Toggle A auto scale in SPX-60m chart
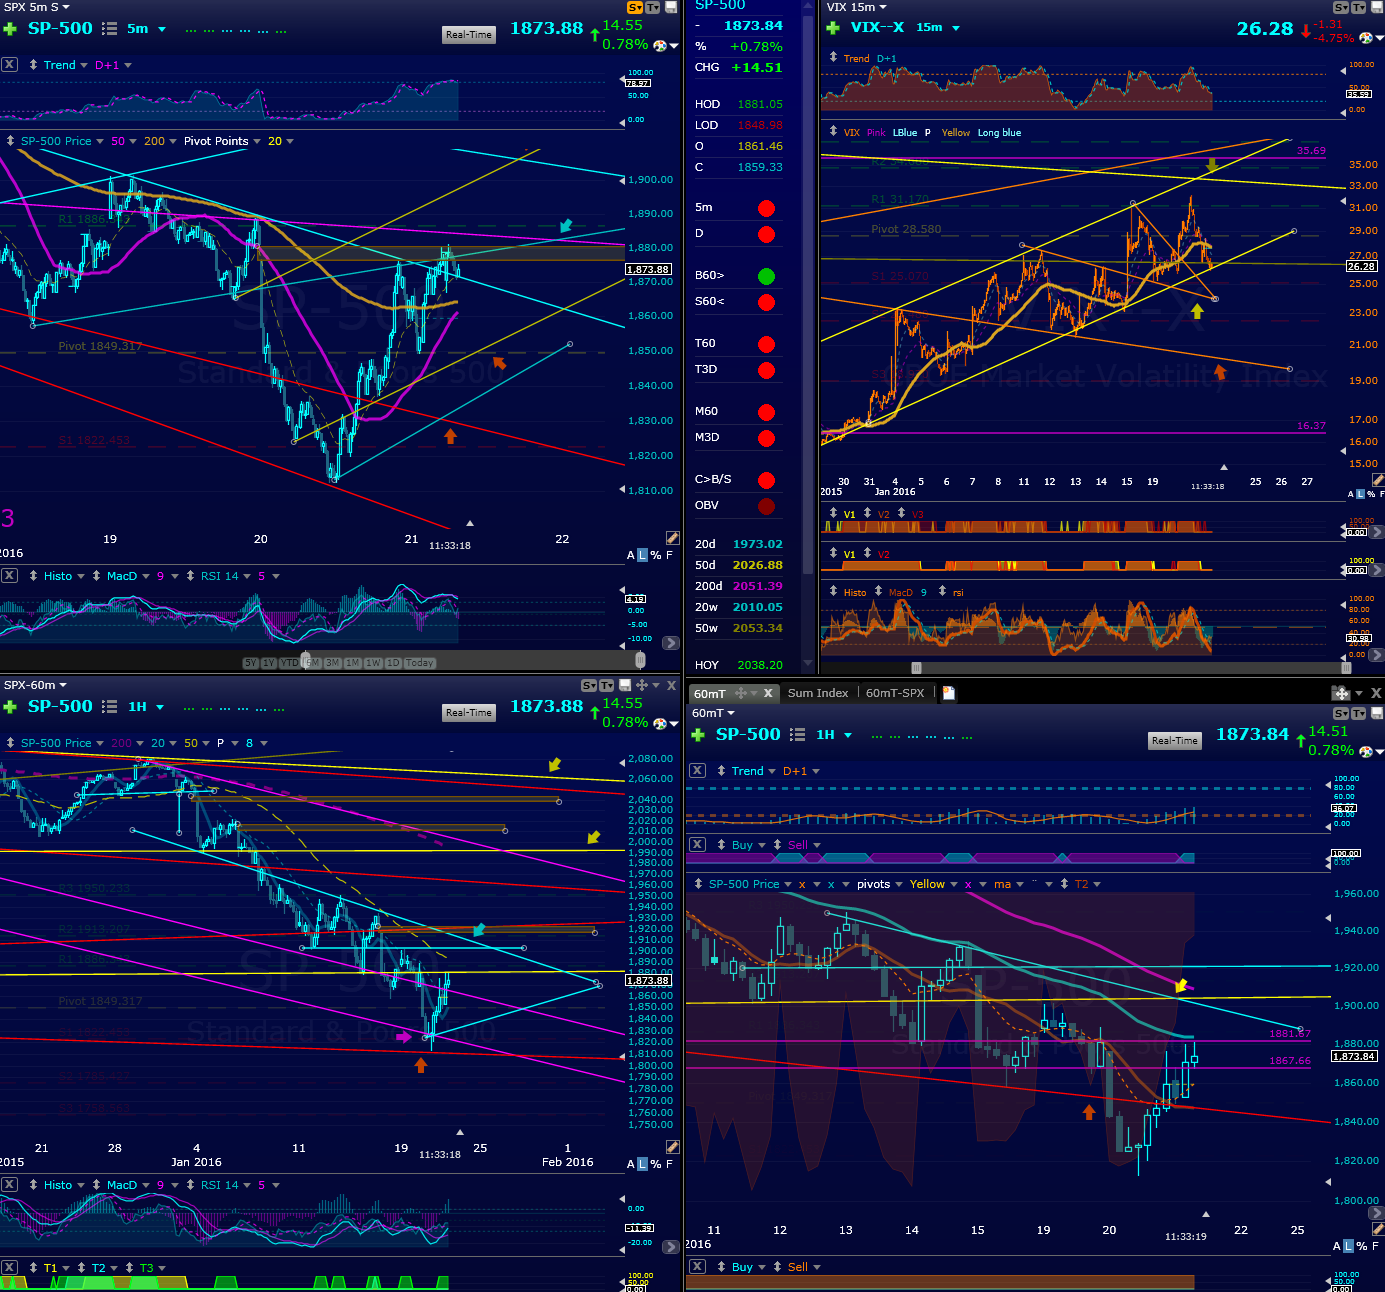Viewport: 1385px width, 1292px height. click(x=631, y=1164)
